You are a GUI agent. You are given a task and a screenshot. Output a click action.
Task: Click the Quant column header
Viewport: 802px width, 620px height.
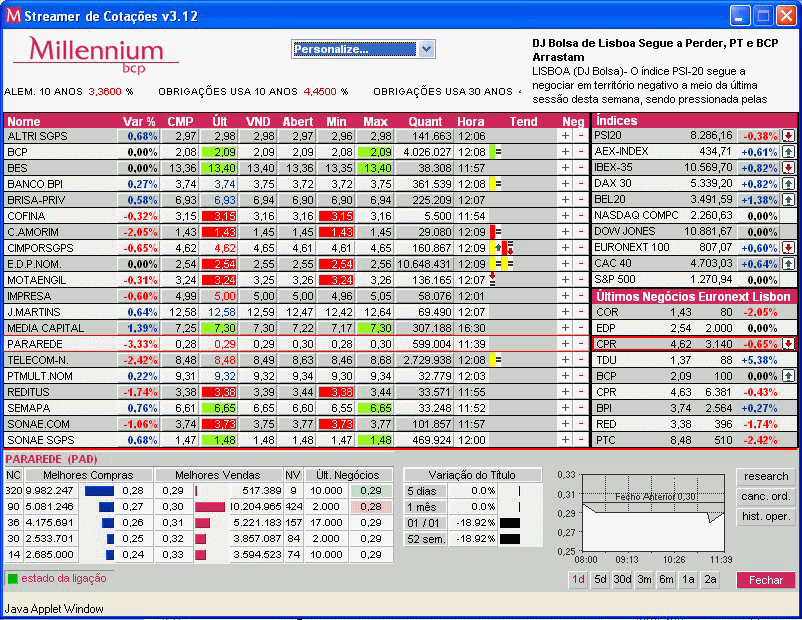point(425,122)
